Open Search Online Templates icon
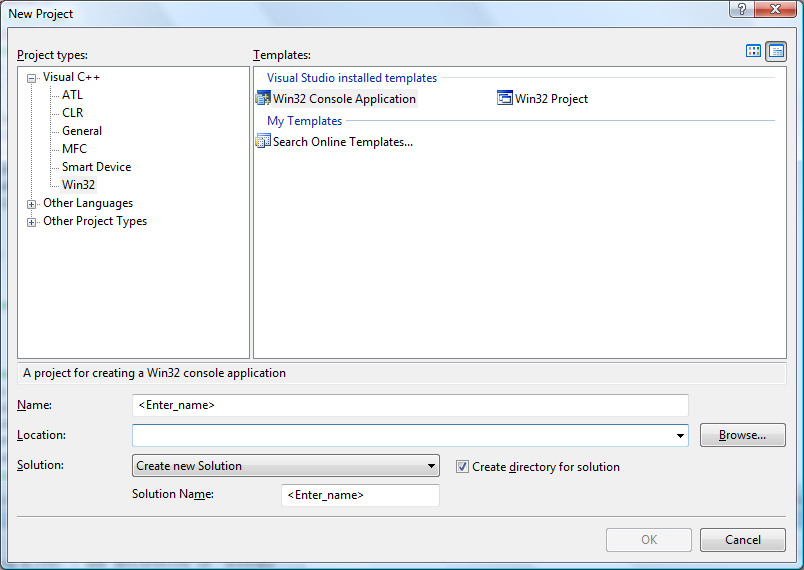This screenshot has height=570, width=804. (x=263, y=141)
